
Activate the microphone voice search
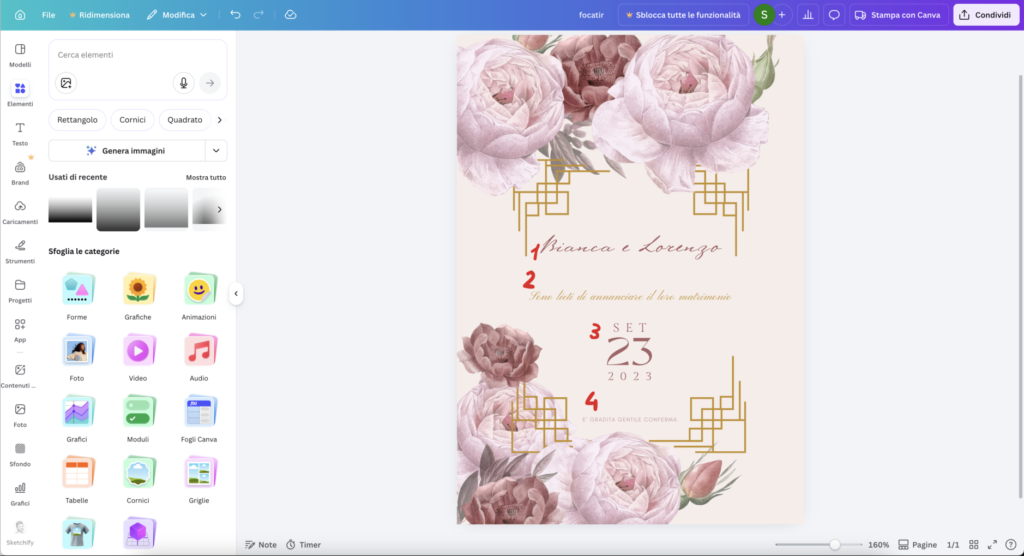184,83
